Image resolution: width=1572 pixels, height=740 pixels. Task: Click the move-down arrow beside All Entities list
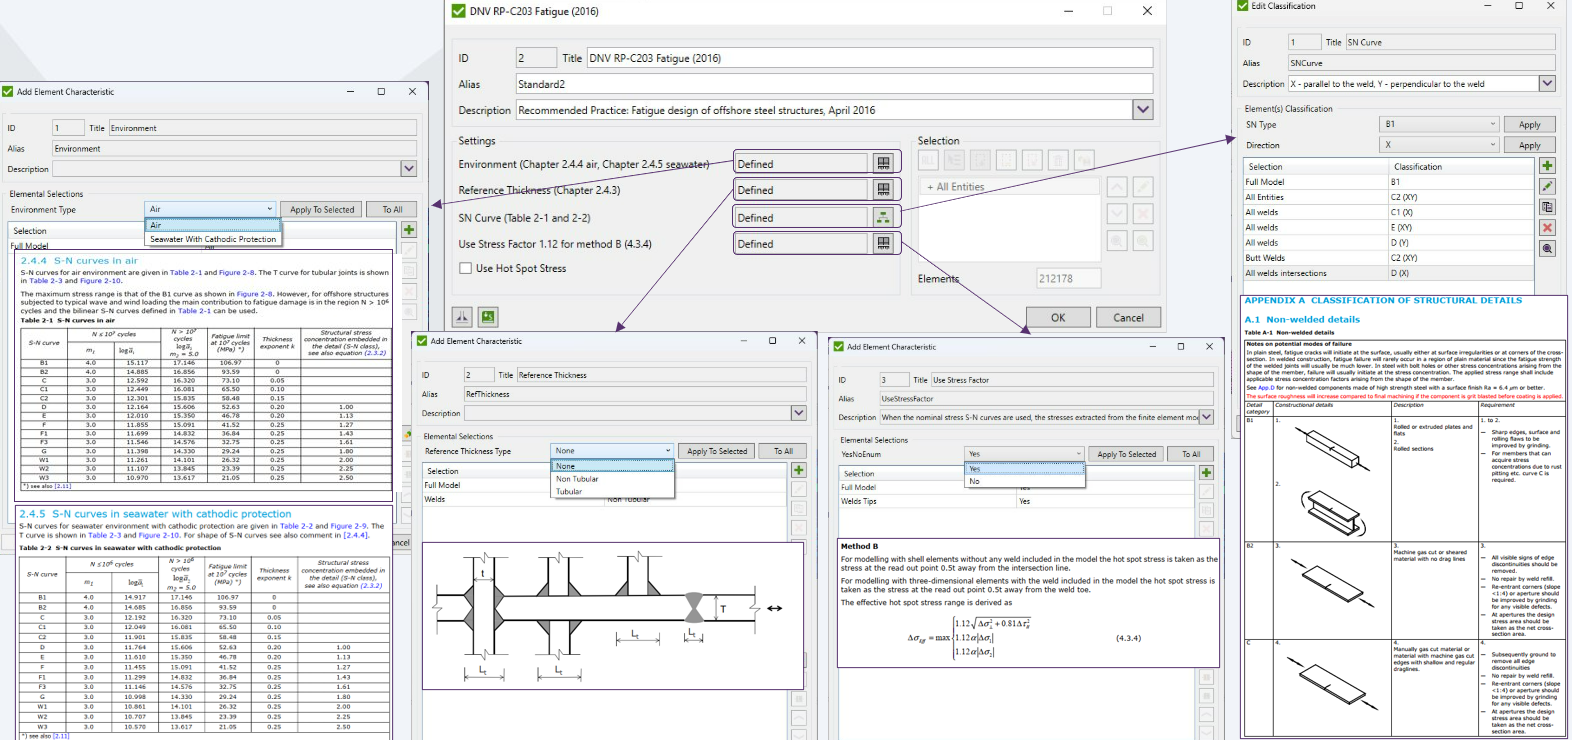pyautogui.click(x=1117, y=213)
